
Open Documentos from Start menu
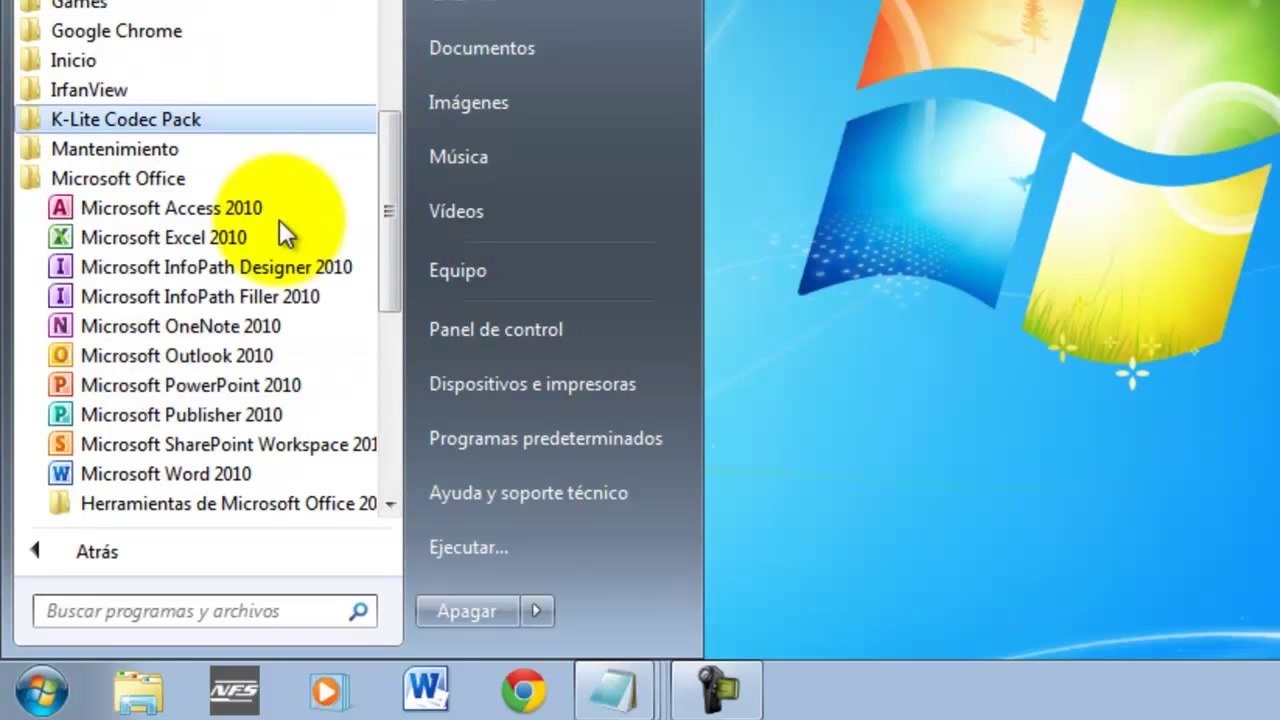point(482,48)
